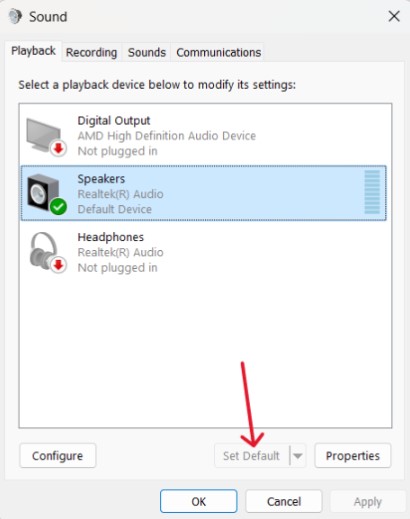This screenshot has width=410, height=519.
Task: Go to the Communications tab
Action: 218,52
